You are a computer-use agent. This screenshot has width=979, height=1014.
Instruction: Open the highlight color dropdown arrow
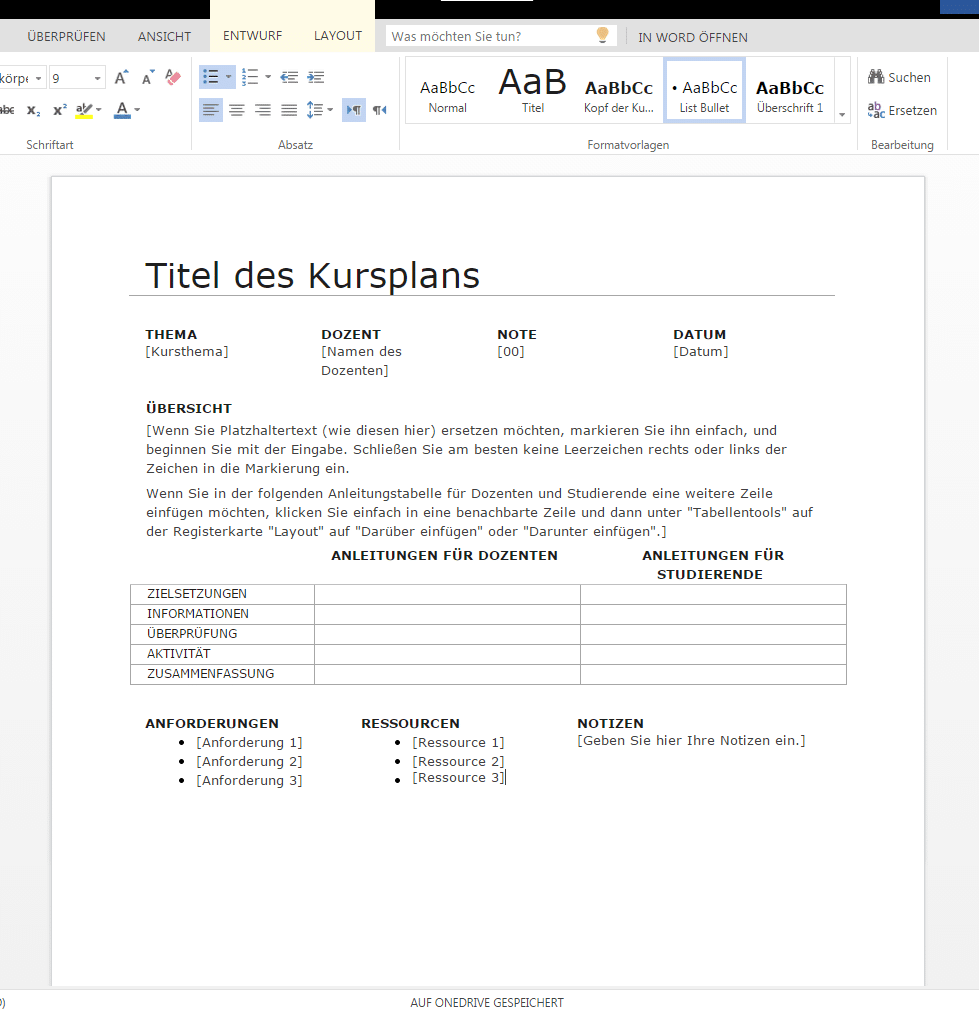[x=98, y=110]
